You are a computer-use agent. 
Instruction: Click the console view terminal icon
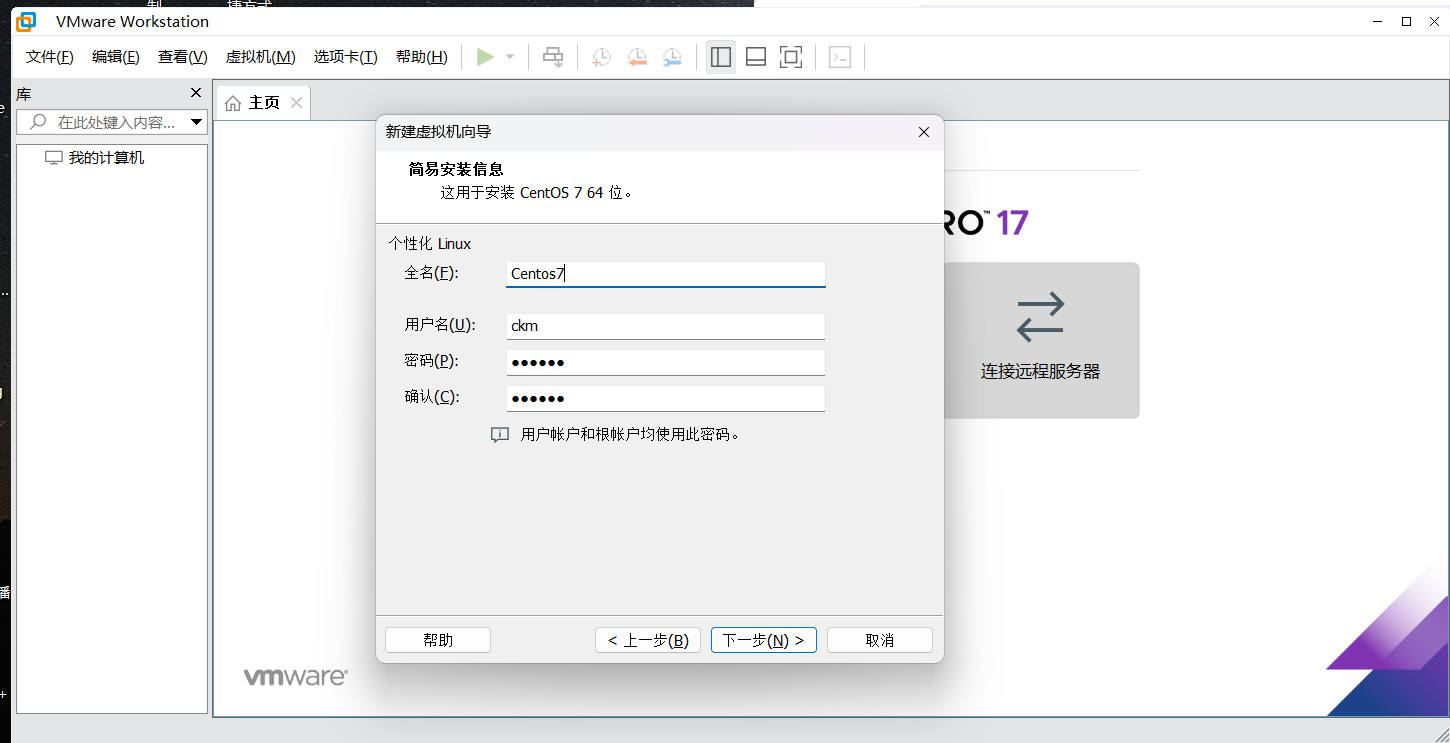pos(840,57)
